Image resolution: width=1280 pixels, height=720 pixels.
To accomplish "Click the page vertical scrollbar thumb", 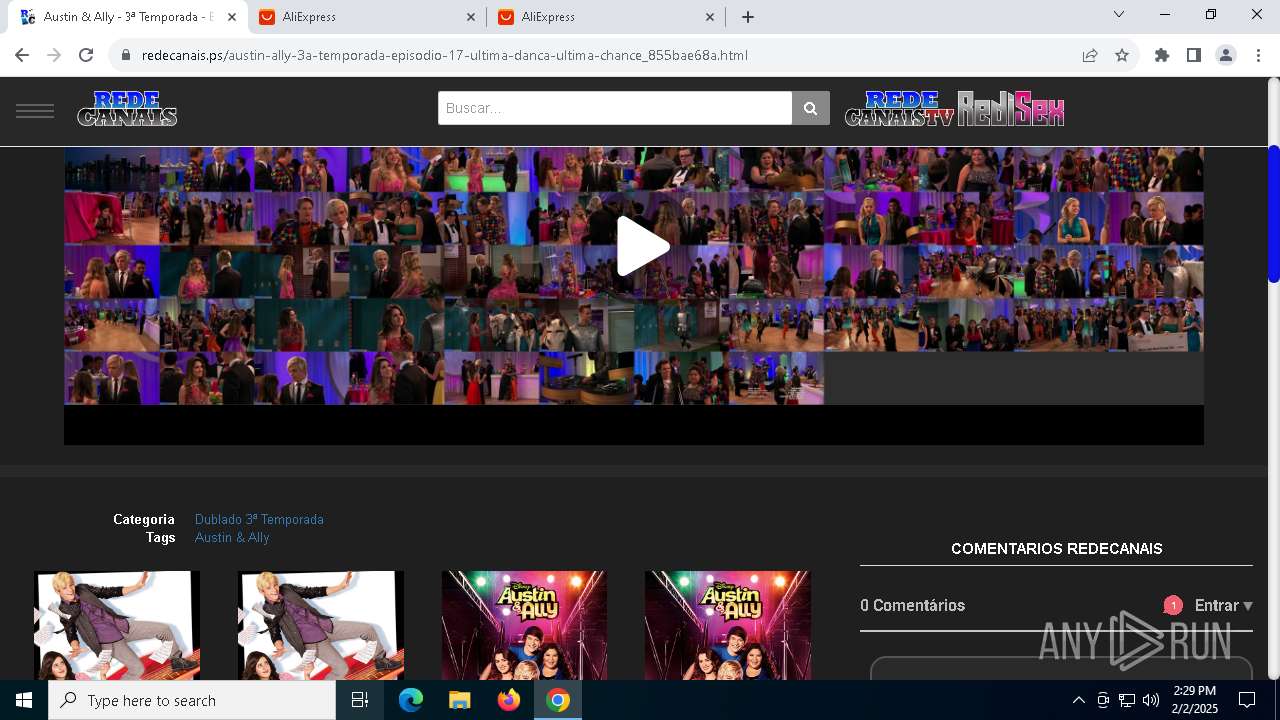I will click(1274, 214).
